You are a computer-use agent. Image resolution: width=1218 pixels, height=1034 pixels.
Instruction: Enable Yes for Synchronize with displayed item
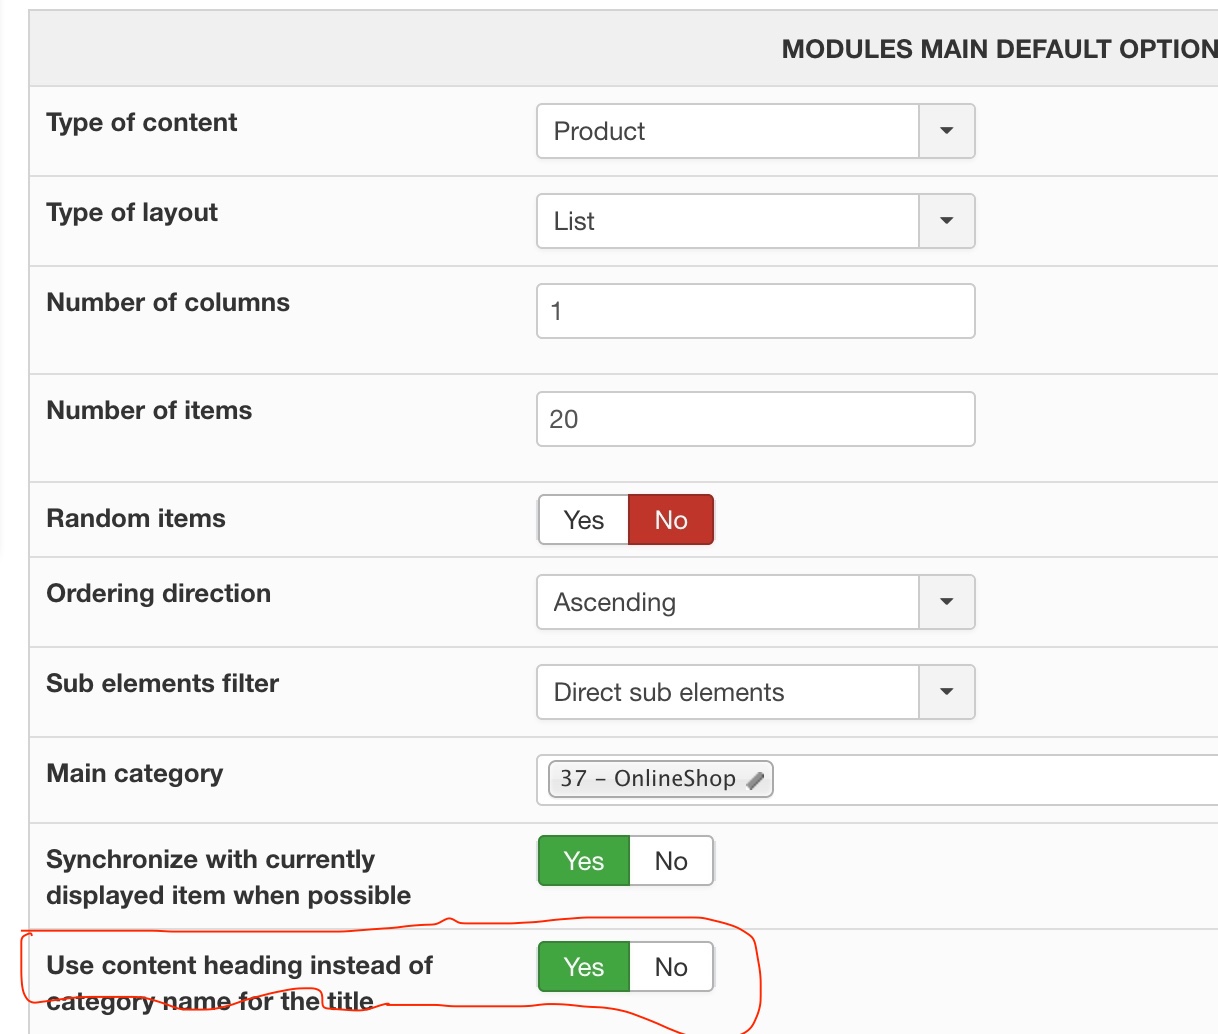pyautogui.click(x=584, y=861)
